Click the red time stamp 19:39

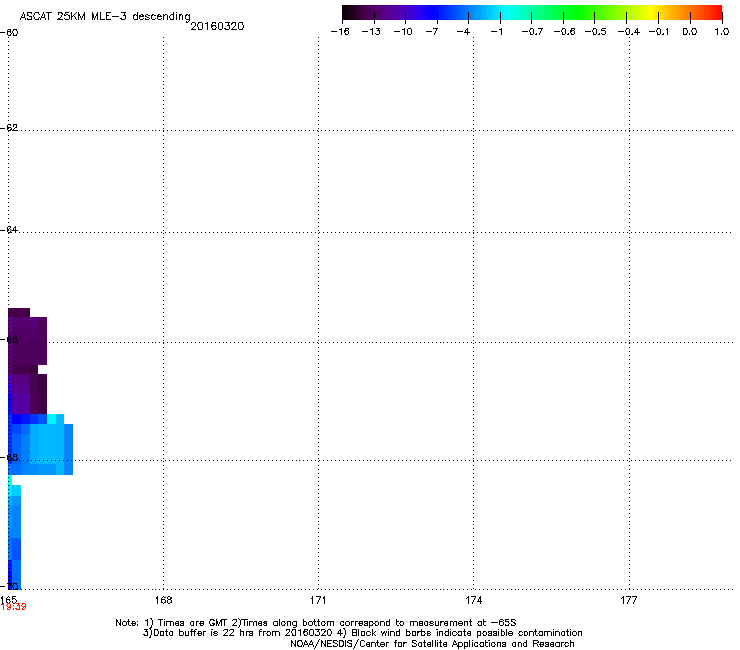13,607
